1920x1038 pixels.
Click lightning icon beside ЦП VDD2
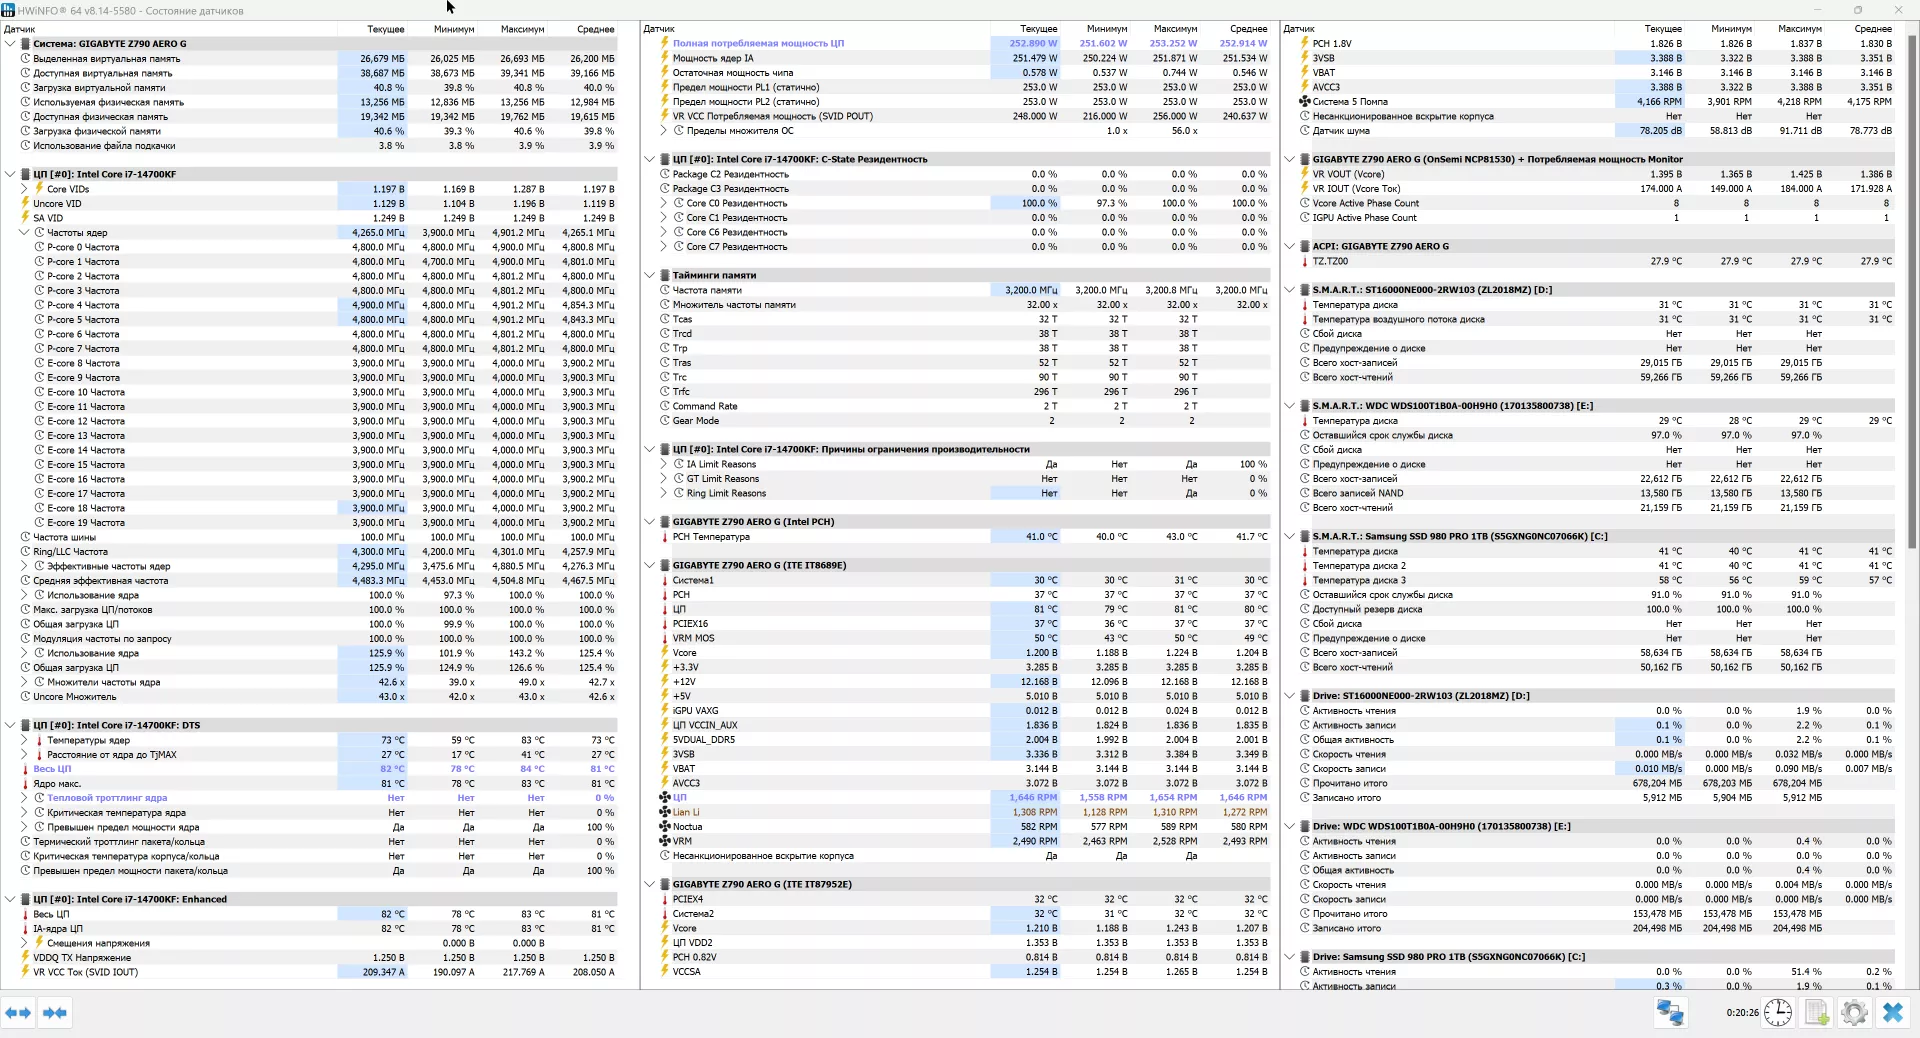click(x=664, y=942)
